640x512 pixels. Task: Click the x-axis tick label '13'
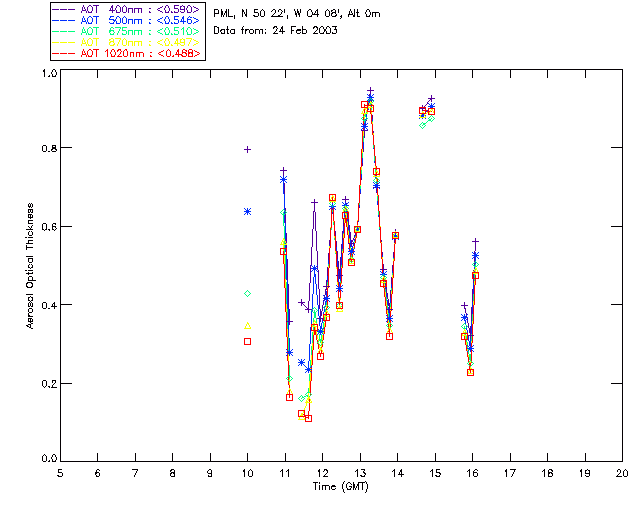click(x=360, y=473)
